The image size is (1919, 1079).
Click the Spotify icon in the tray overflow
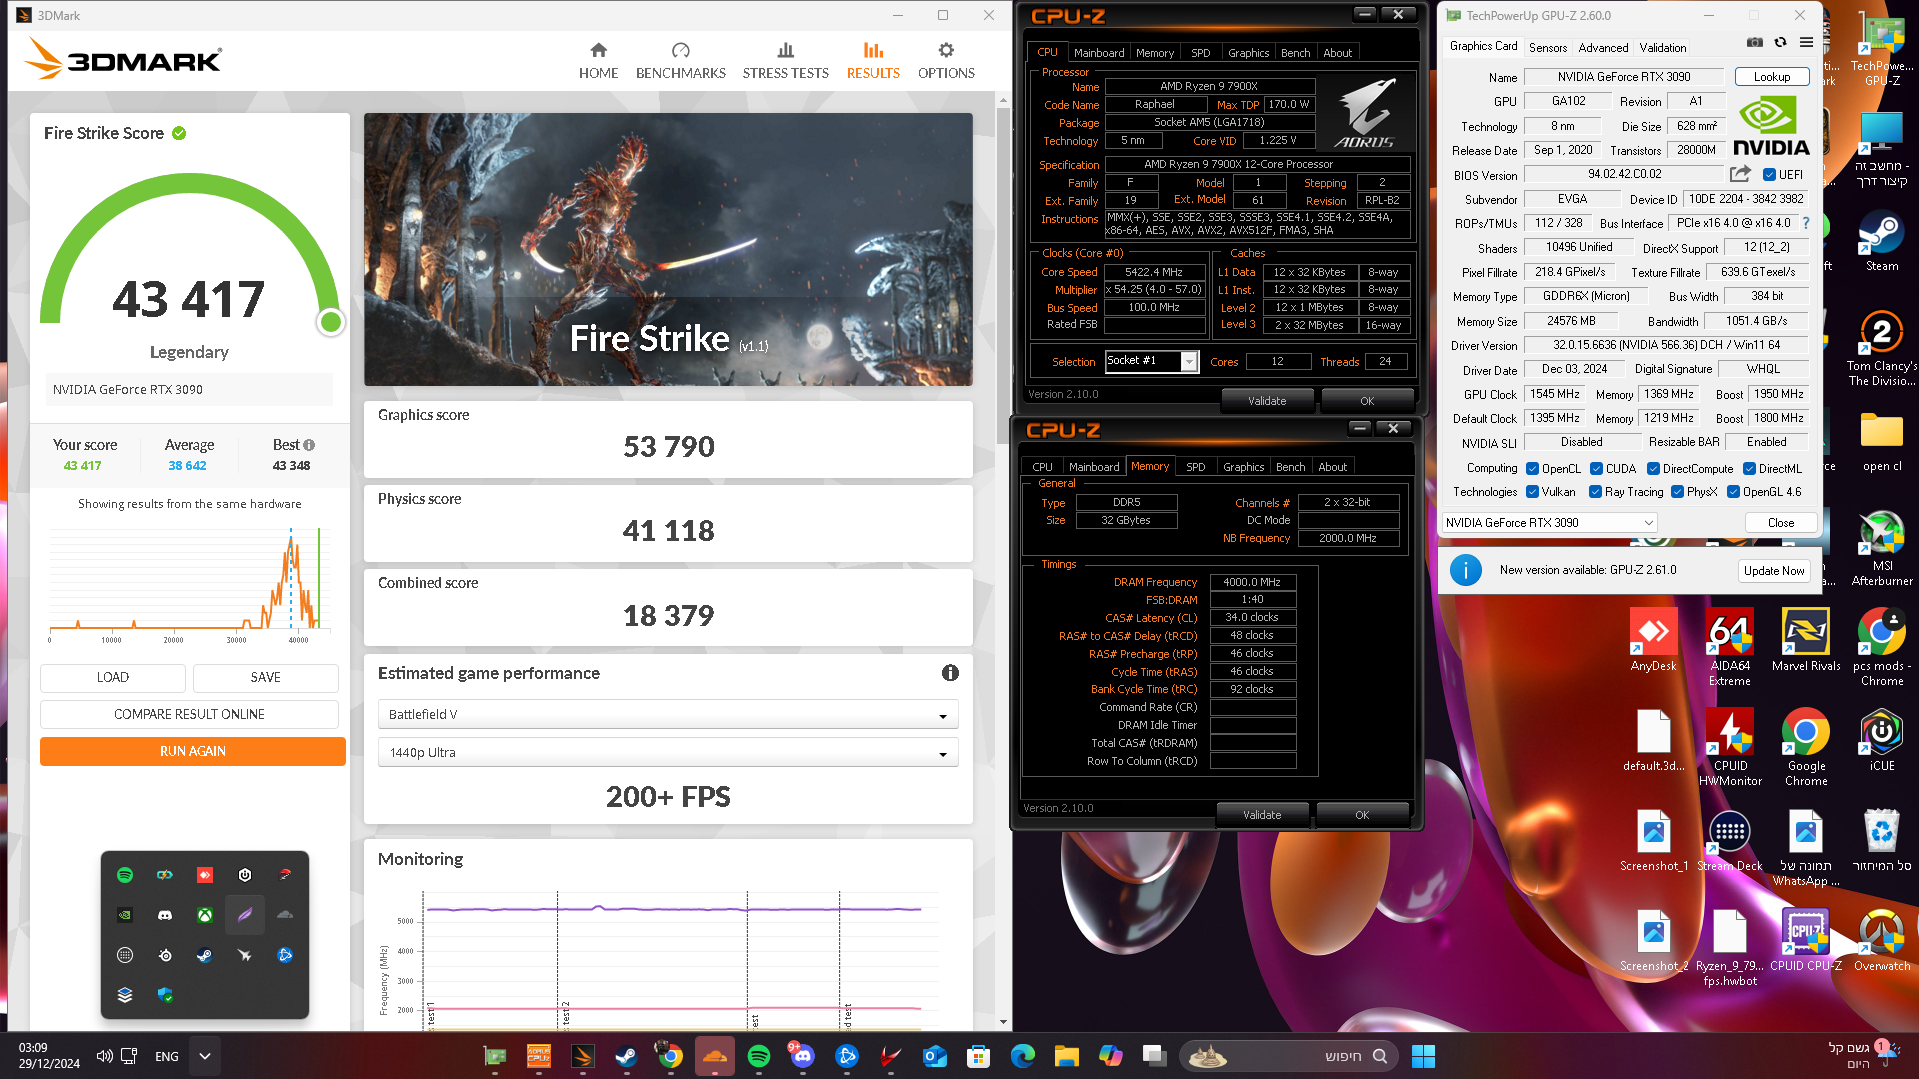(x=125, y=875)
